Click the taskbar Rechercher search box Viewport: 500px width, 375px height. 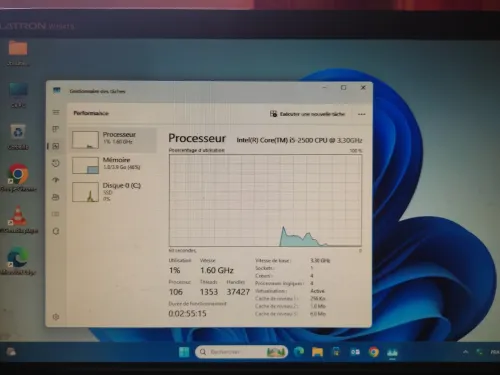[x=242, y=352]
